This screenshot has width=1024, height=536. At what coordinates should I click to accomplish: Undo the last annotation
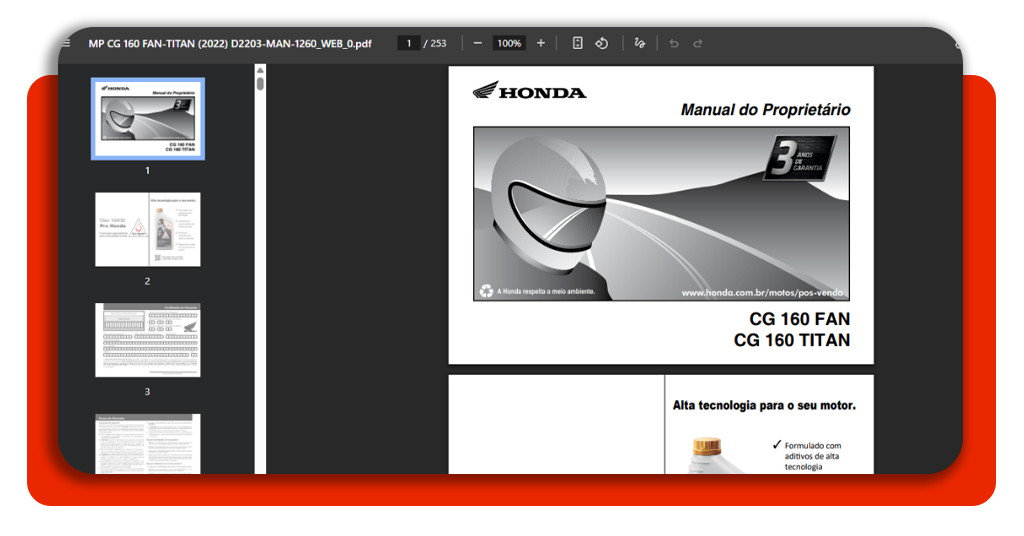[674, 43]
